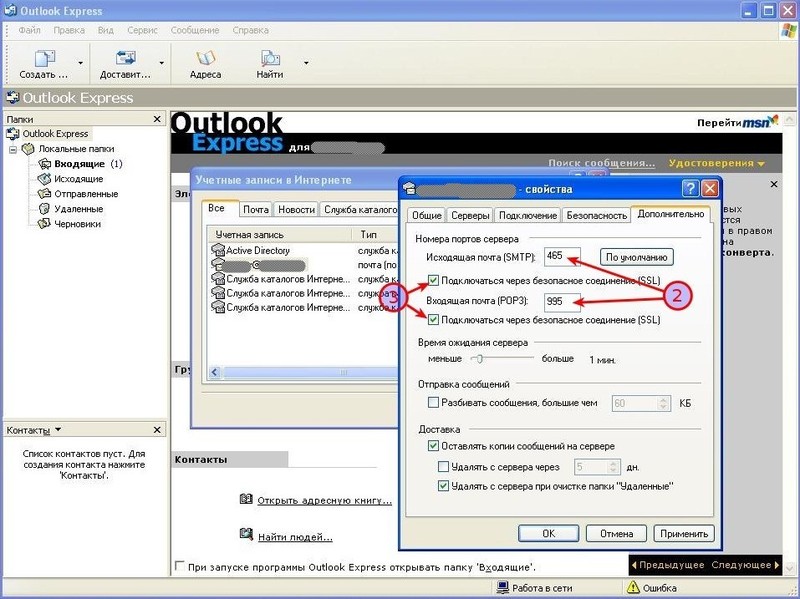Click the Outlook Express title bar icon
Viewport: 800px width, 599px height.
[10, 10]
